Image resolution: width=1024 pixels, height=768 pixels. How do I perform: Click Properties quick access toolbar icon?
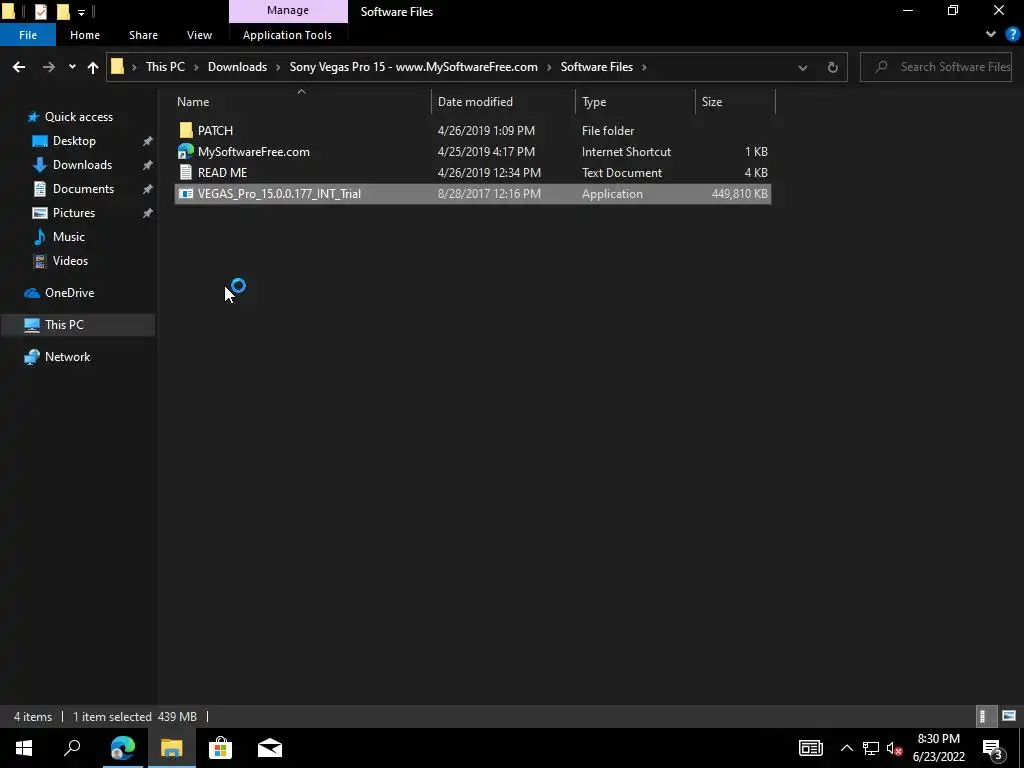40,11
